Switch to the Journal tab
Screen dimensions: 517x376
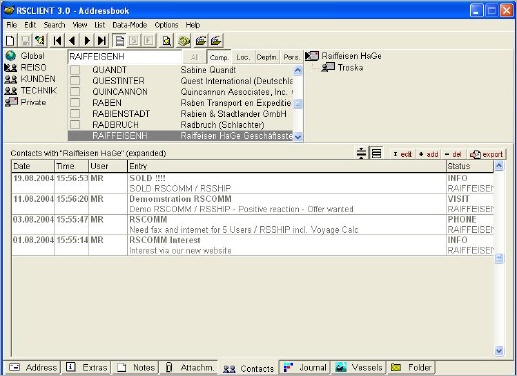coord(305,367)
